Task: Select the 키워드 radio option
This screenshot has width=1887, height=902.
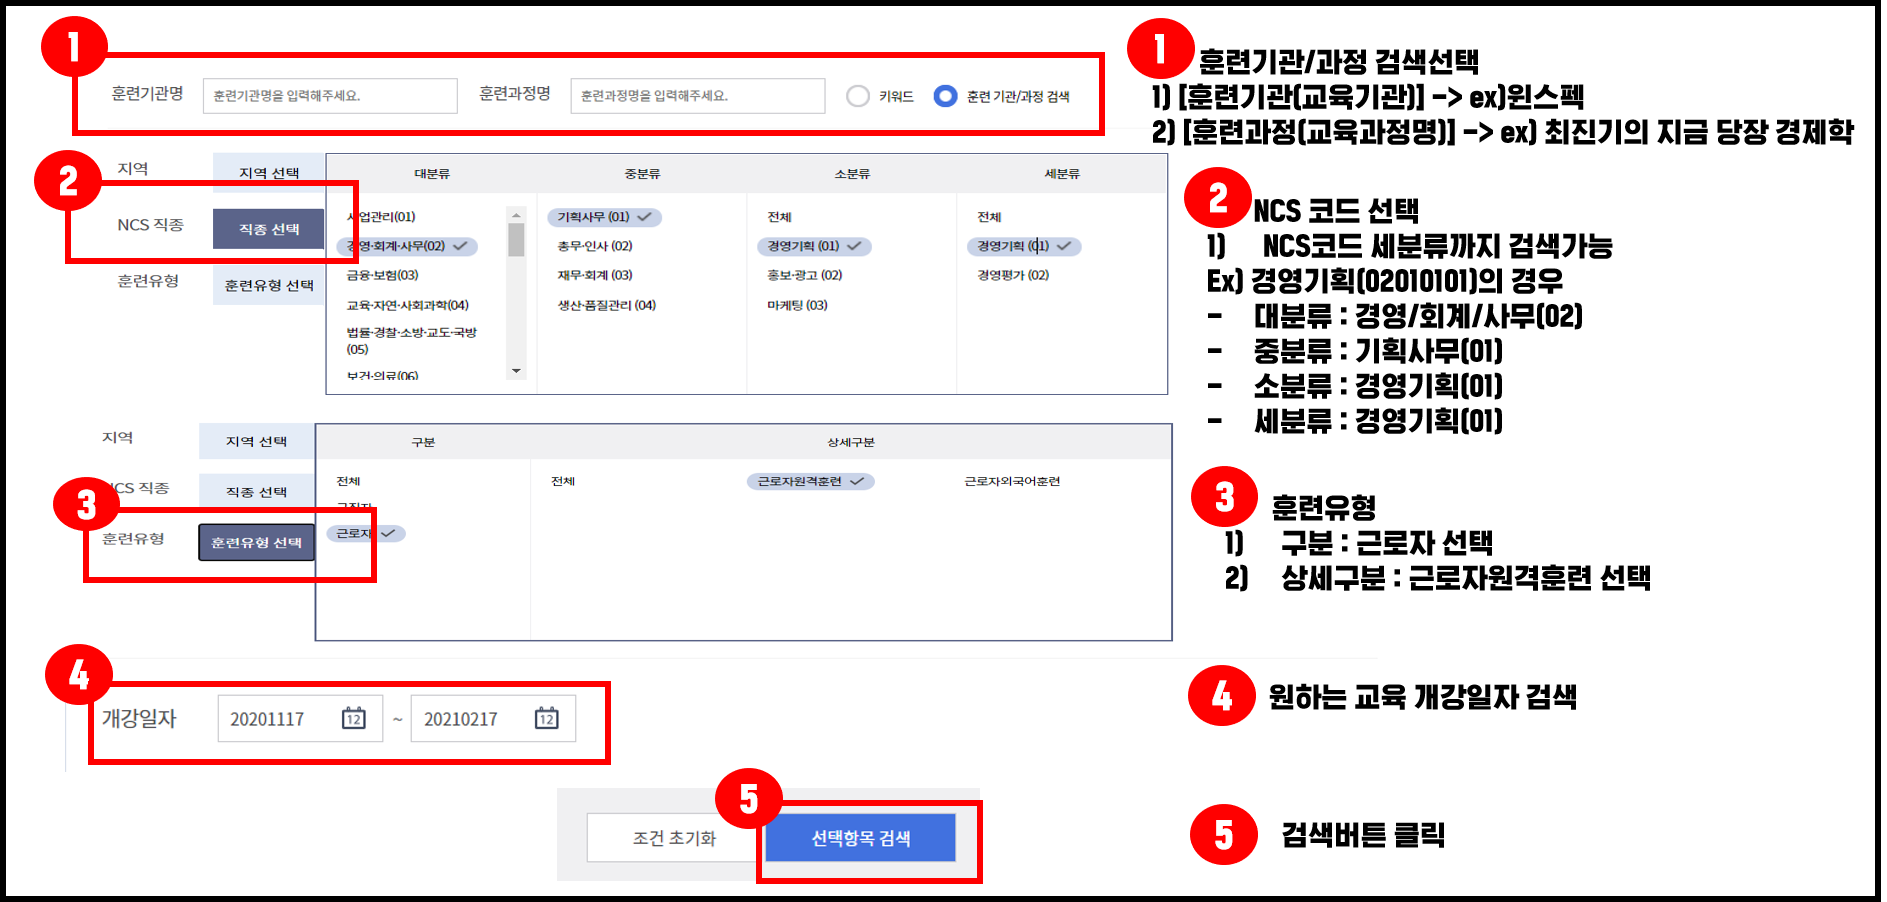Action: tap(858, 96)
